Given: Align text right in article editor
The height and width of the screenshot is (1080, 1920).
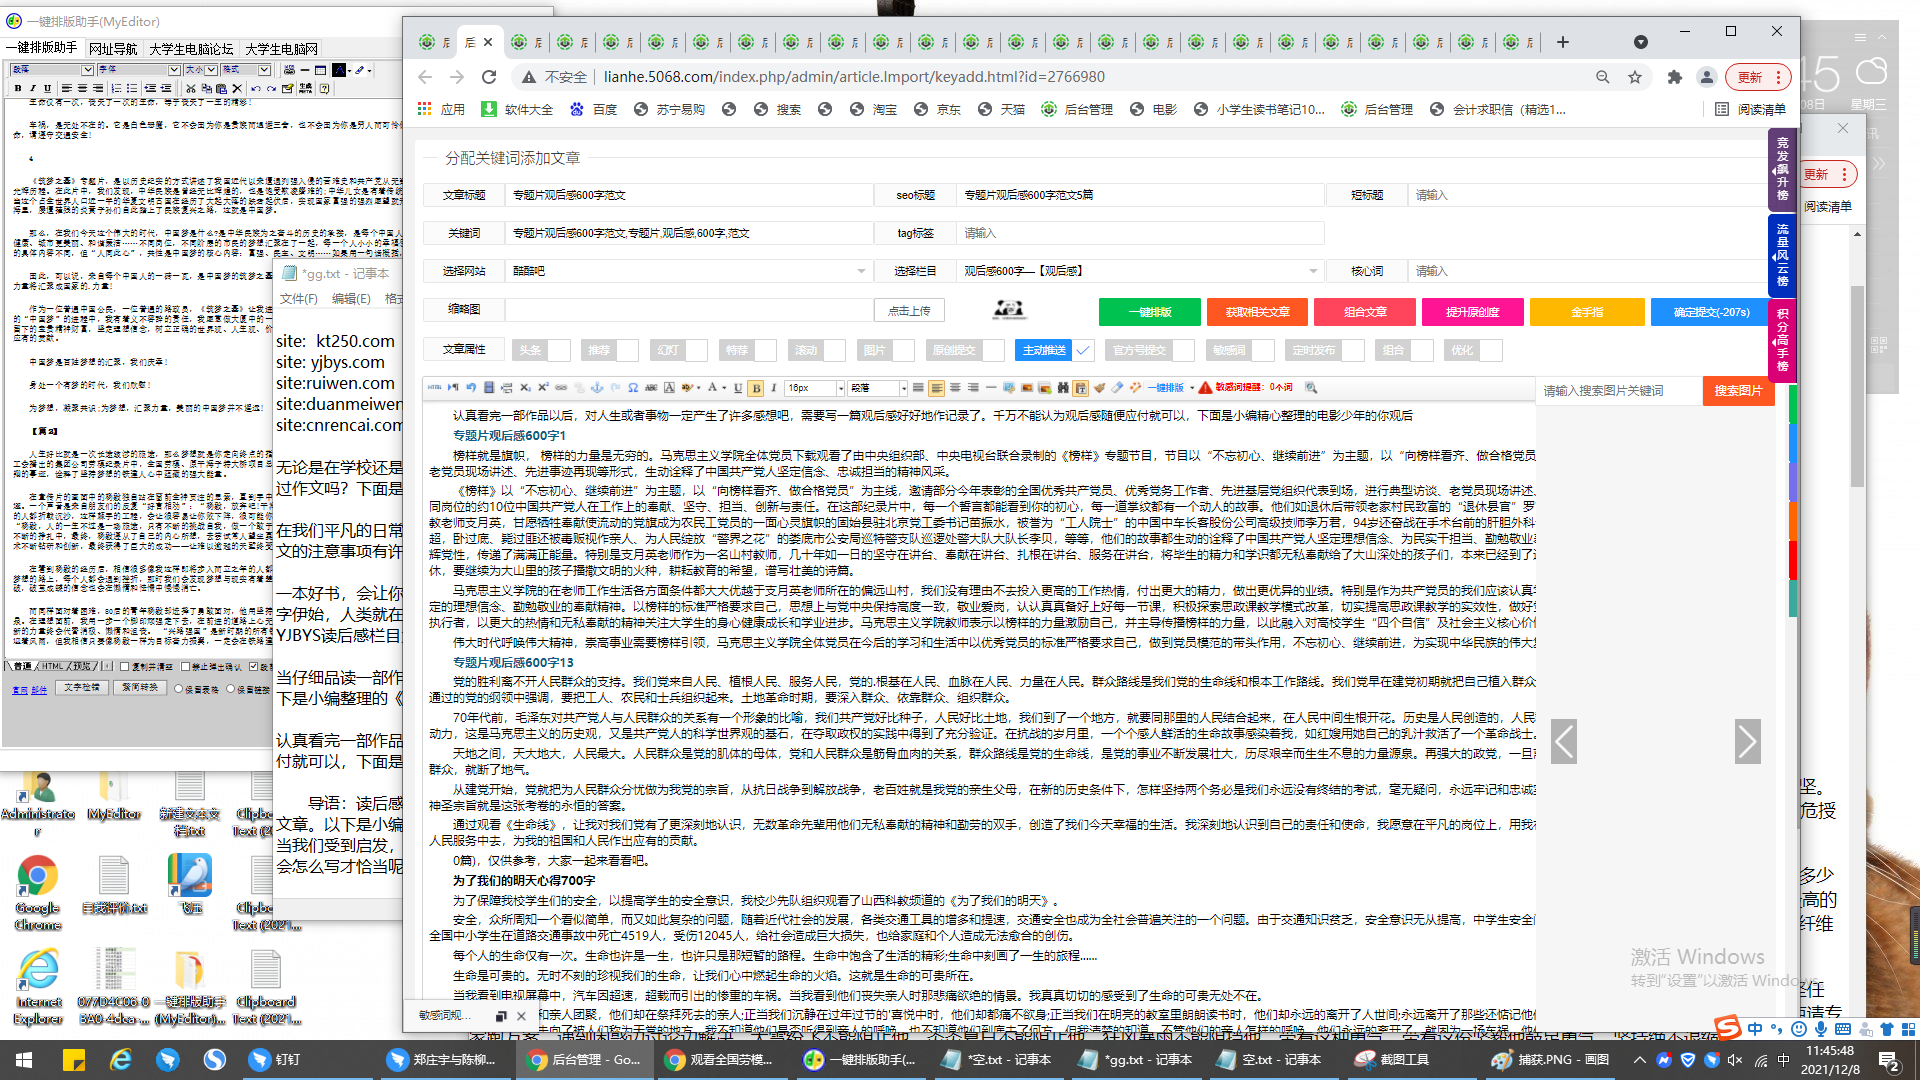Looking at the screenshot, I should [x=973, y=387].
